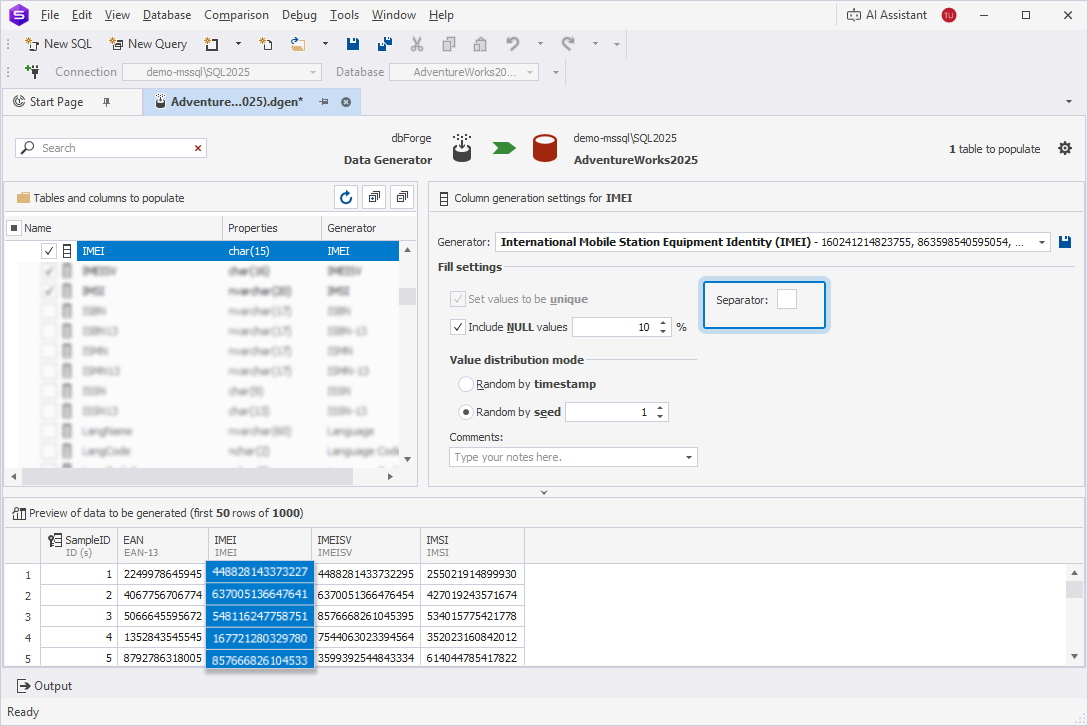This screenshot has width=1088, height=726.
Task: Pin the Start Page tab
Action: coord(106,102)
